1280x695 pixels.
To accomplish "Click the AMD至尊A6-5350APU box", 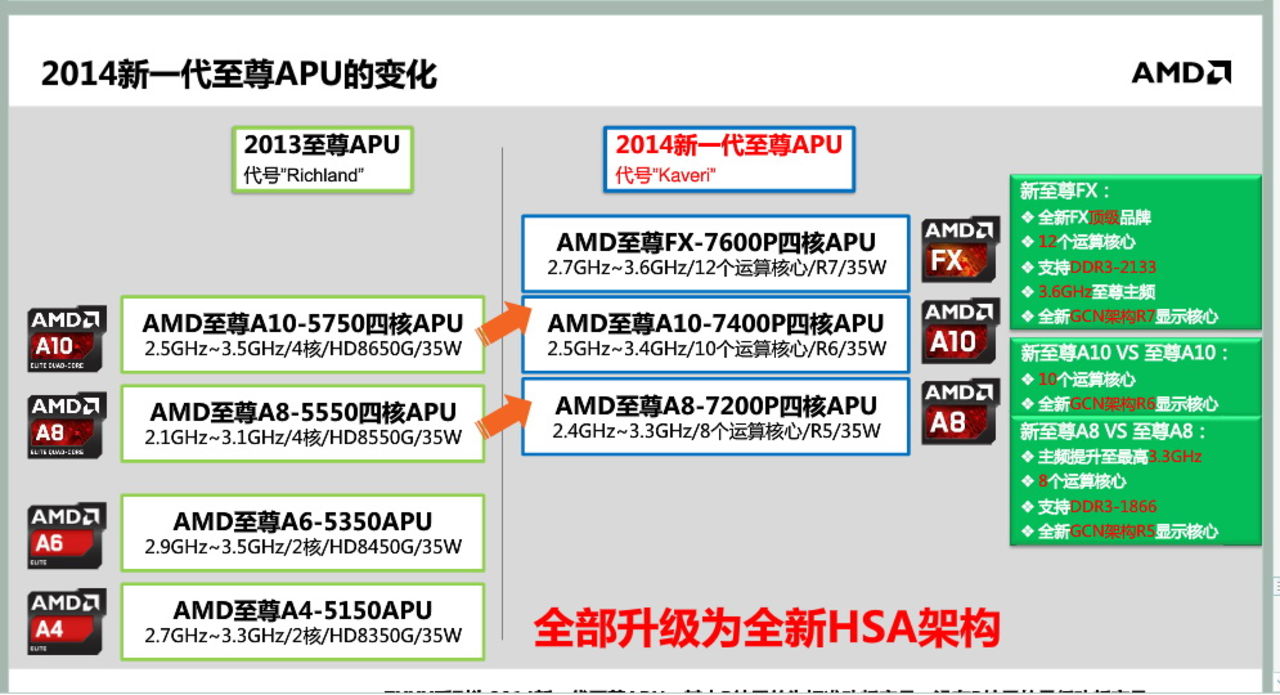I will coord(302,533).
